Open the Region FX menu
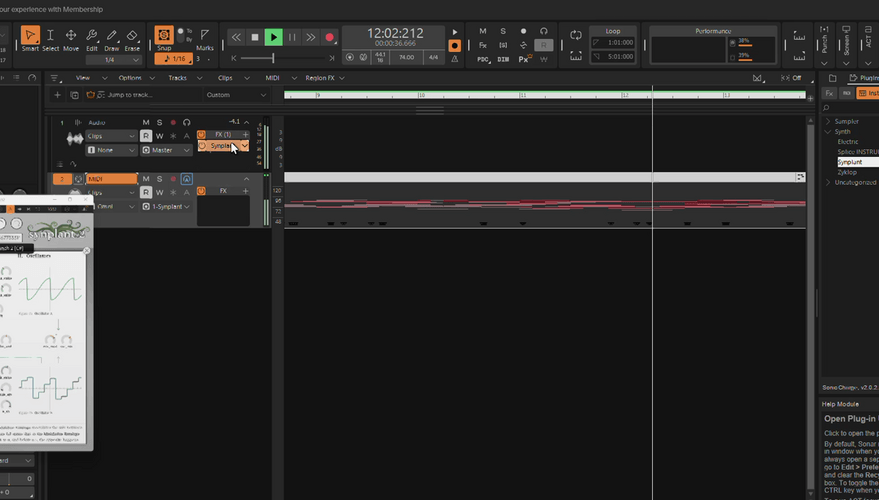 pos(321,77)
